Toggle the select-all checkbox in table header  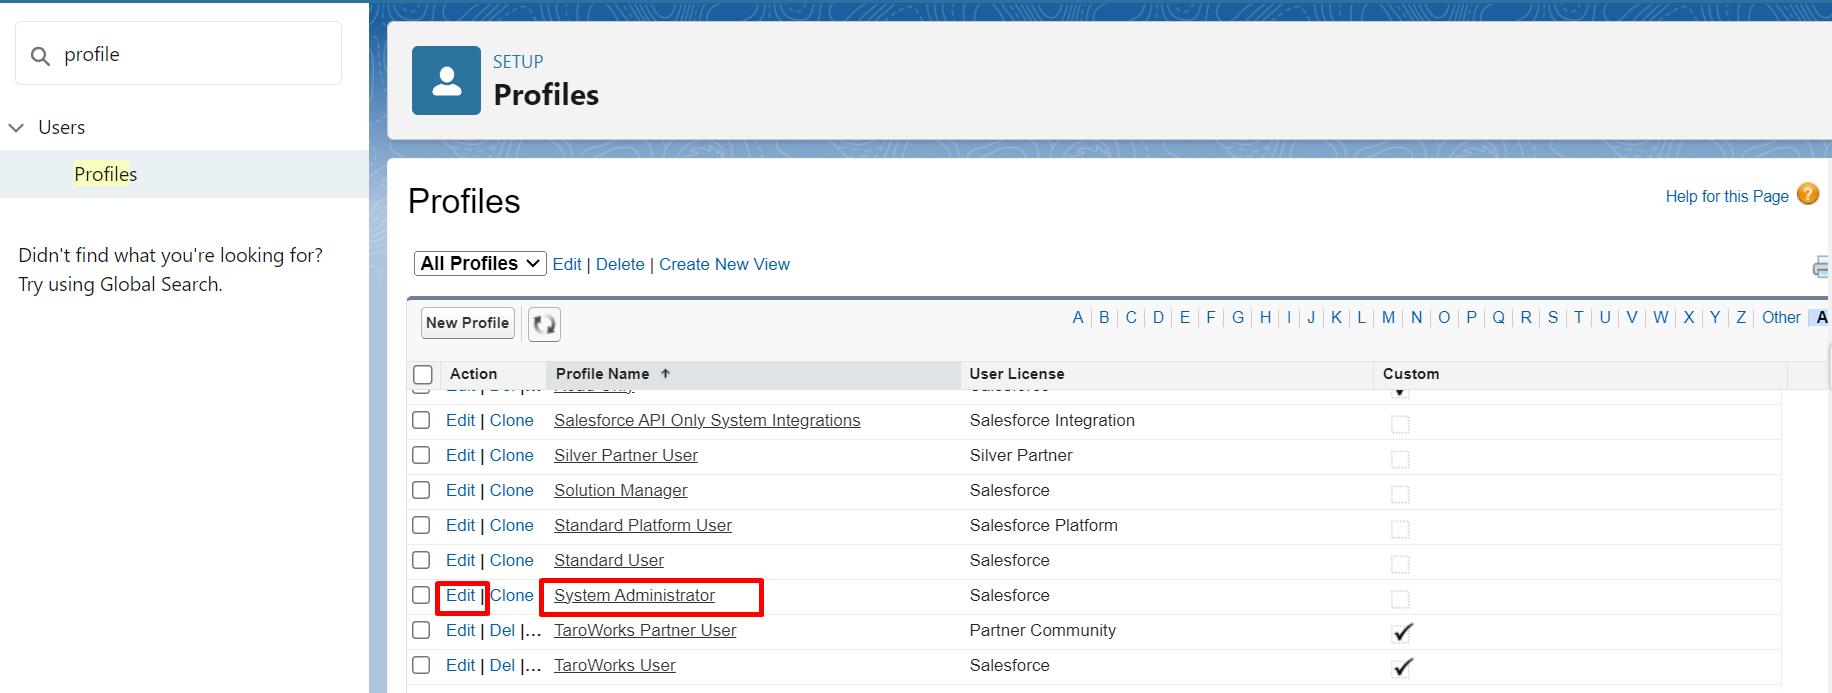[423, 375]
